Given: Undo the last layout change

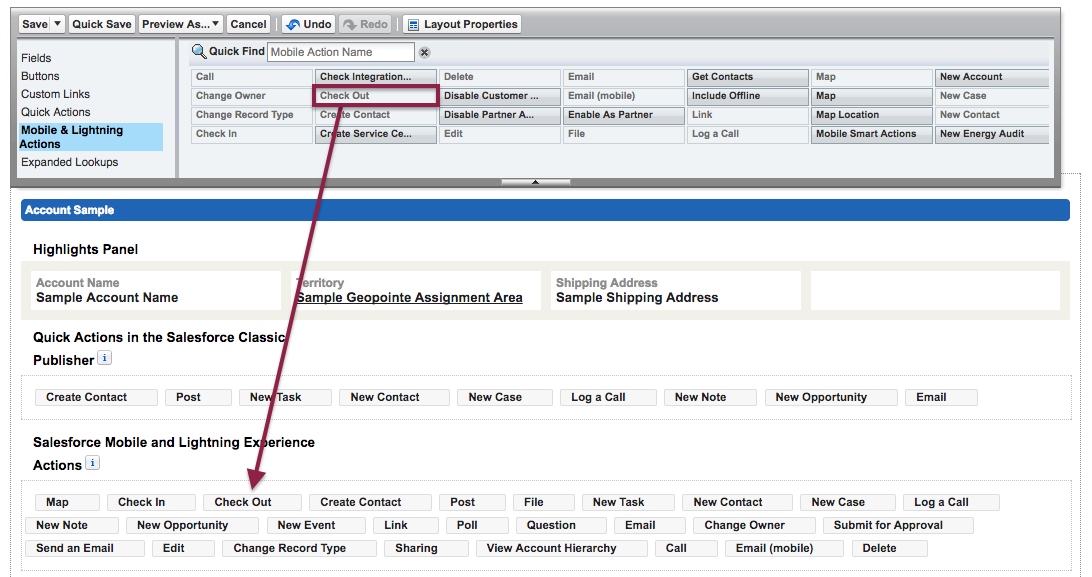Looking at the screenshot, I should 309,24.
